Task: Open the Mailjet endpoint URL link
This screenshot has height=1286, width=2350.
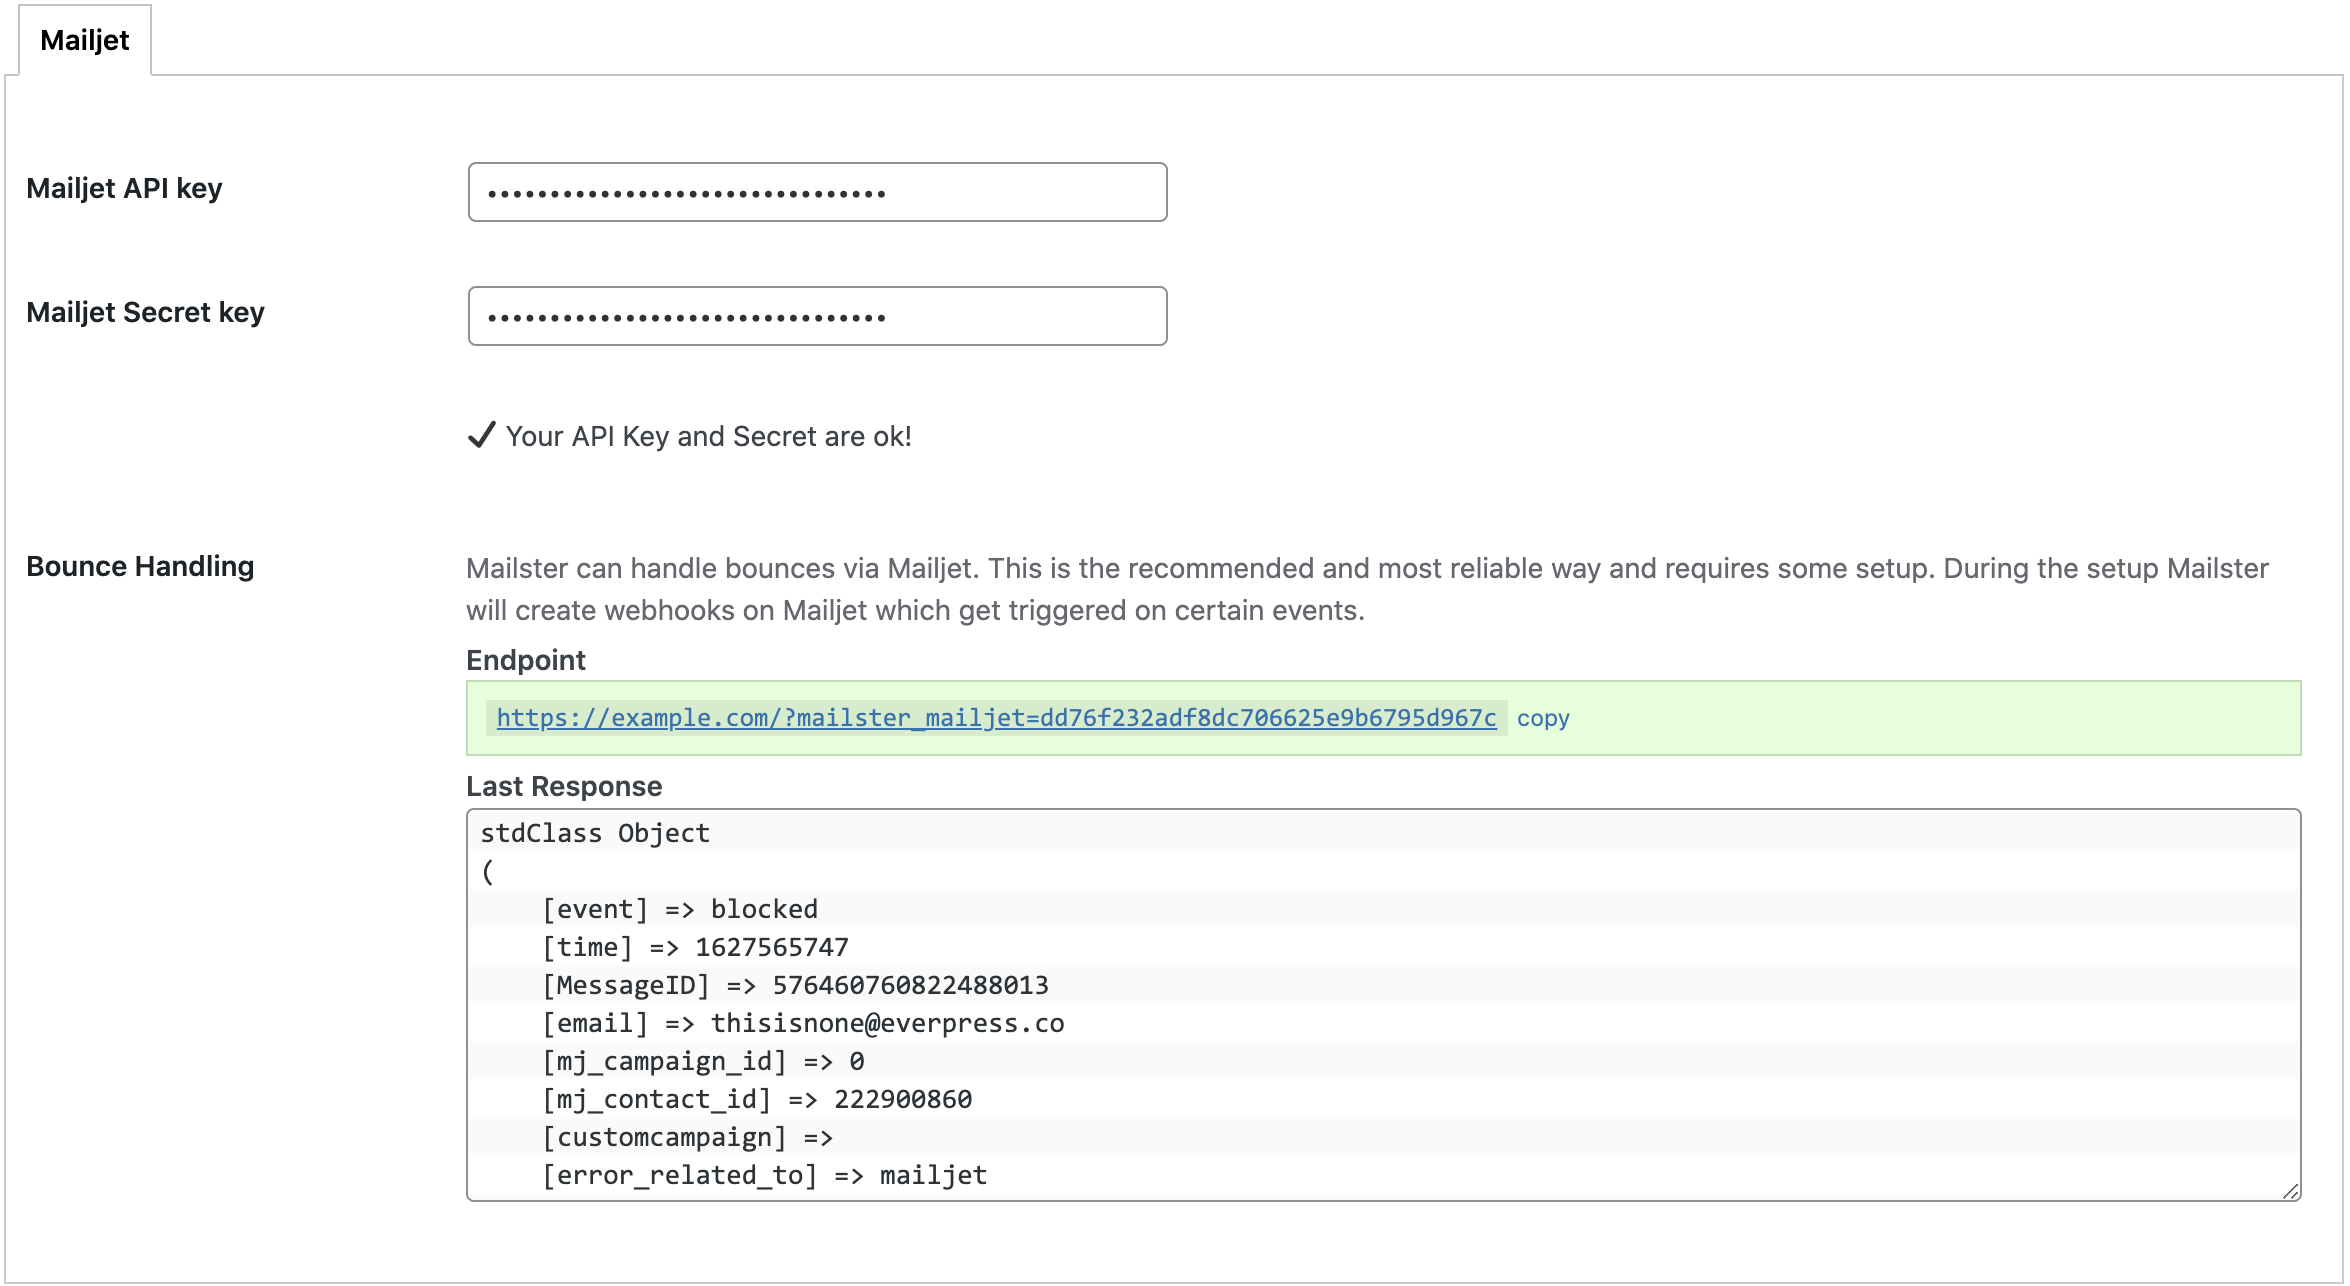Action: [996, 718]
